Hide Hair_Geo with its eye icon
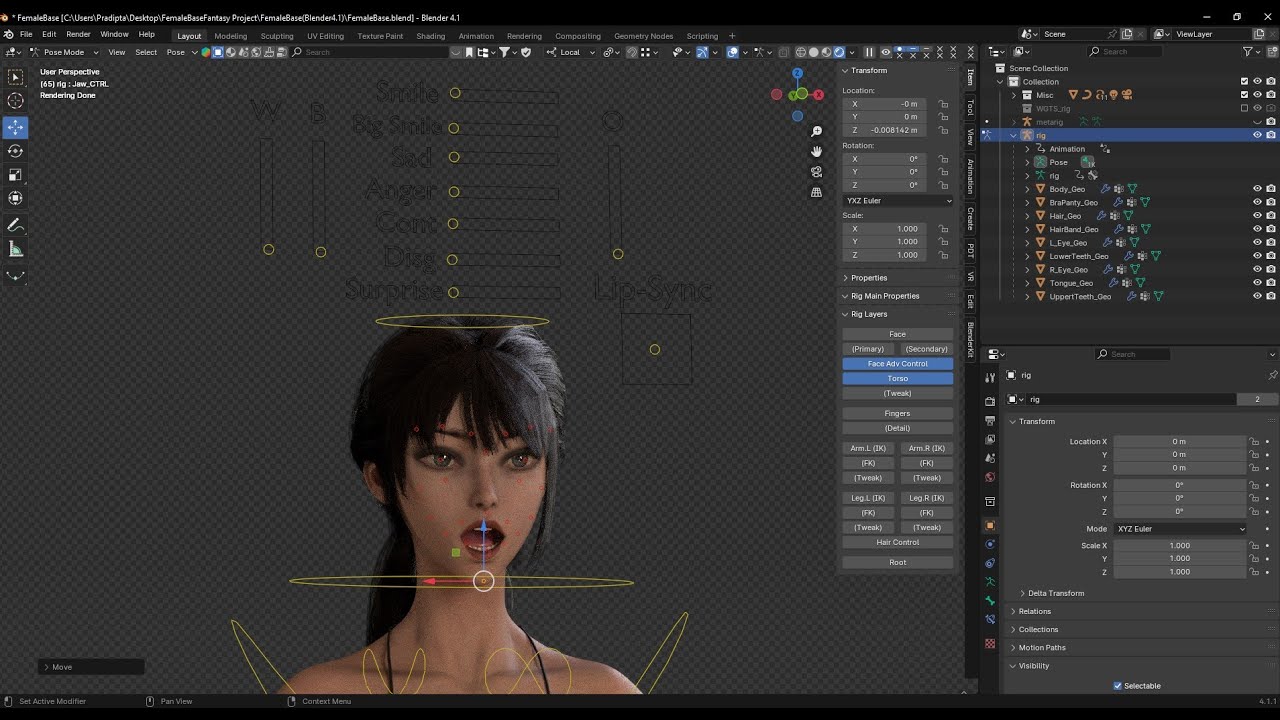This screenshot has height=720, width=1280. click(1257, 216)
